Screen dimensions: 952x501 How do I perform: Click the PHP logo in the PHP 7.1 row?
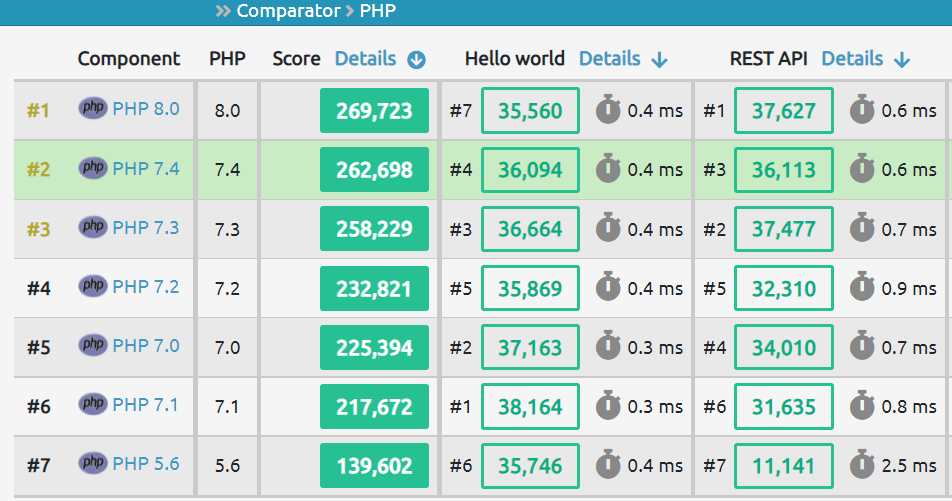pos(93,404)
